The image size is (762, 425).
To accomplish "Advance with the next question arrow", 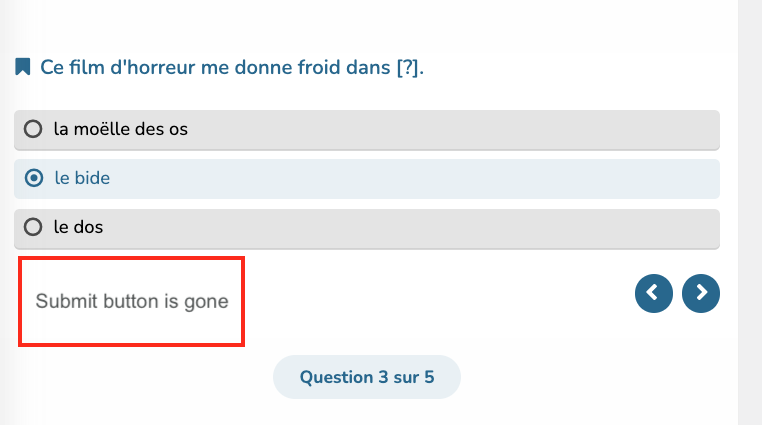I will tap(701, 293).
